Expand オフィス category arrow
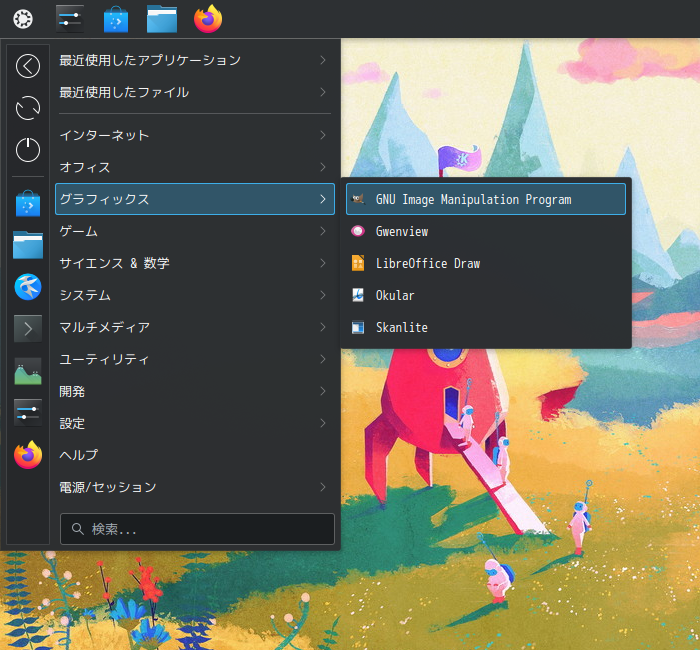Screen dimensions: 700x650 323,167
